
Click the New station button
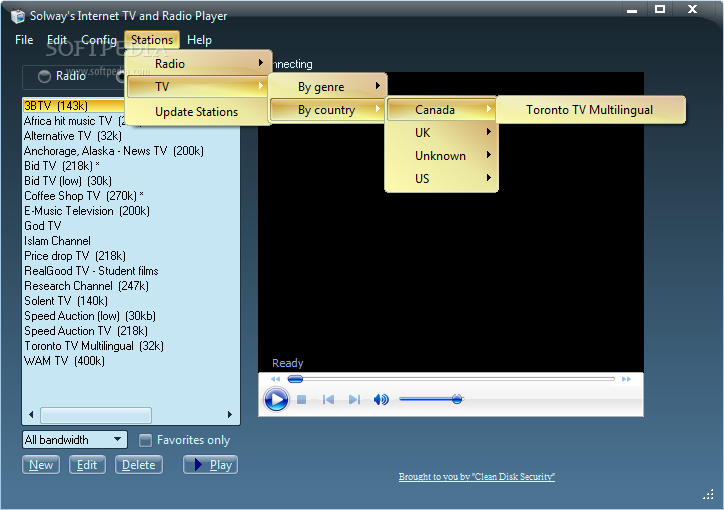click(41, 465)
